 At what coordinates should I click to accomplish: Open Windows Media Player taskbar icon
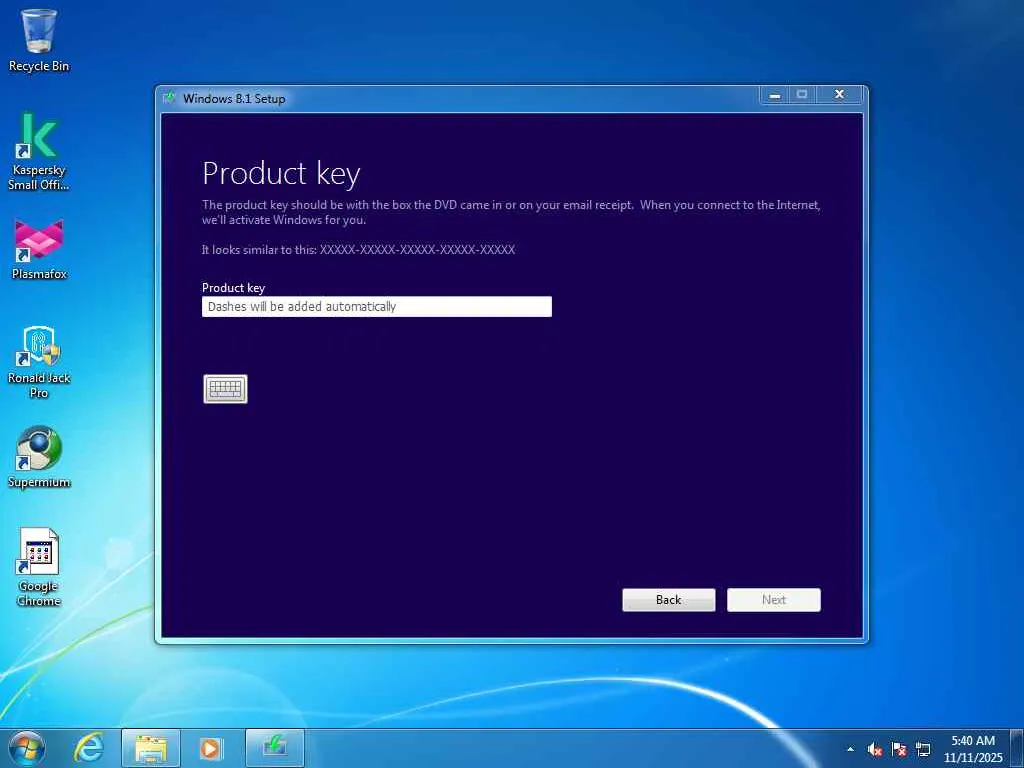tap(211, 748)
